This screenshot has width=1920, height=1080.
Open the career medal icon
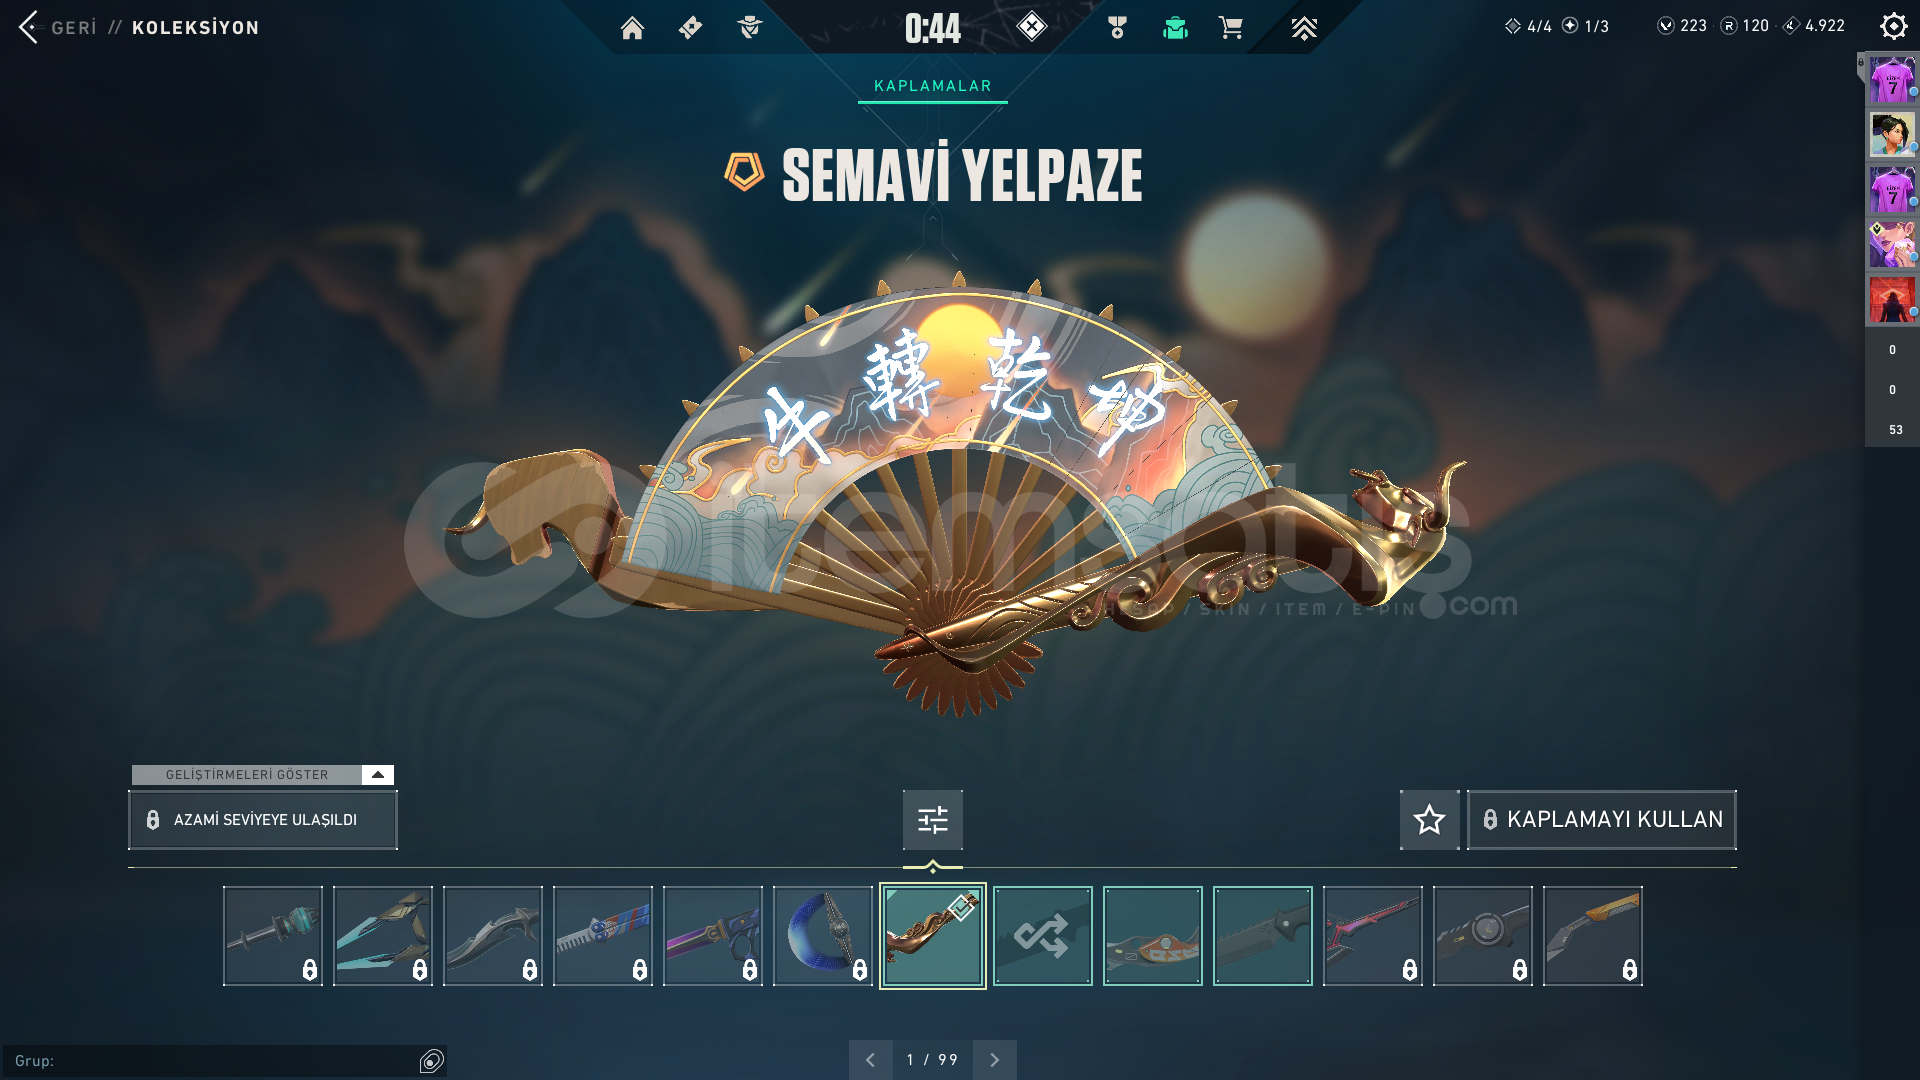point(1117,28)
